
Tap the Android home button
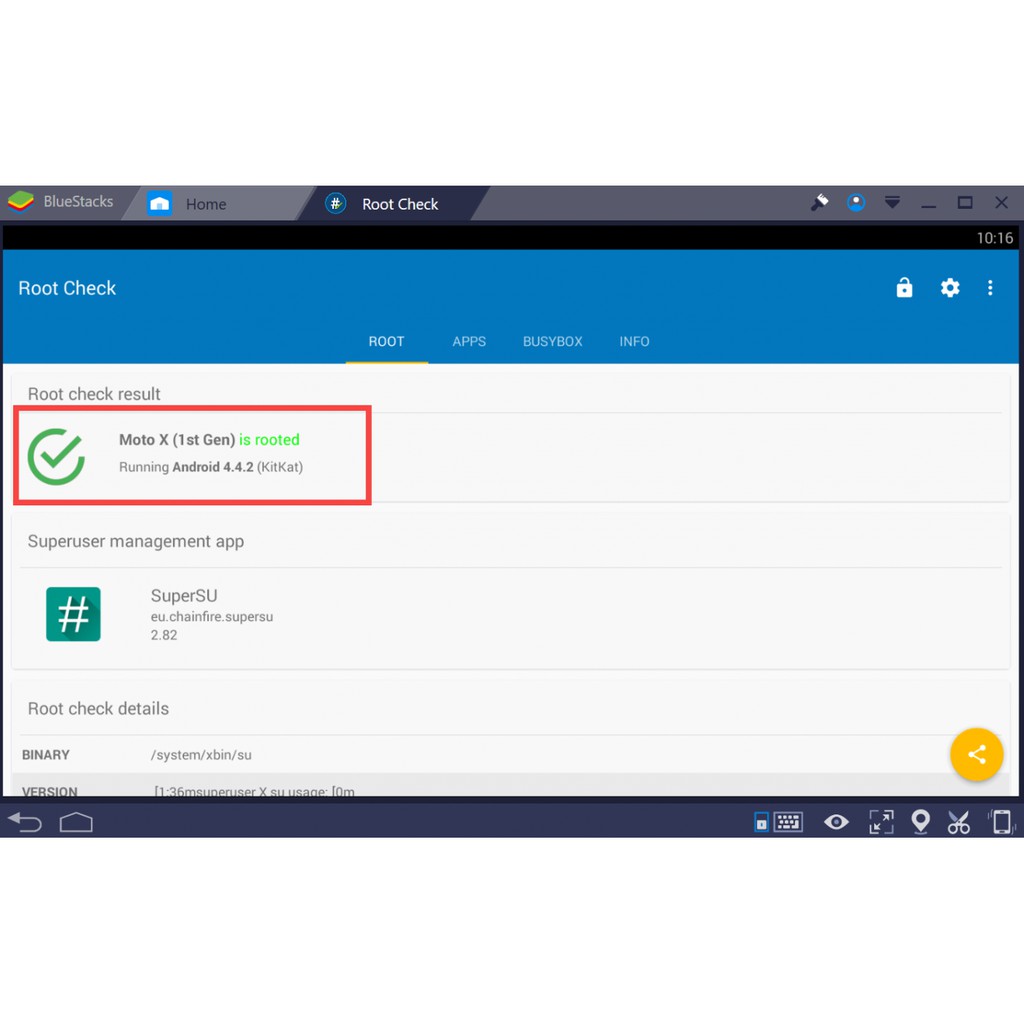pos(76,822)
